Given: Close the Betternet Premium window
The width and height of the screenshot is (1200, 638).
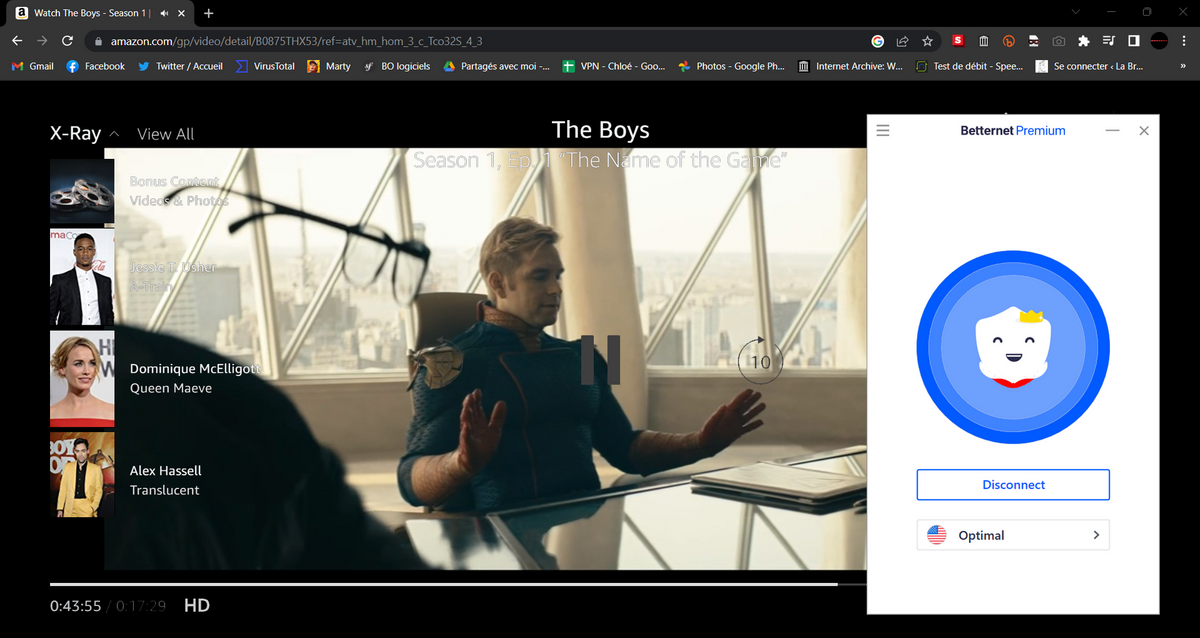Looking at the screenshot, I should (x=1144, y=131).
